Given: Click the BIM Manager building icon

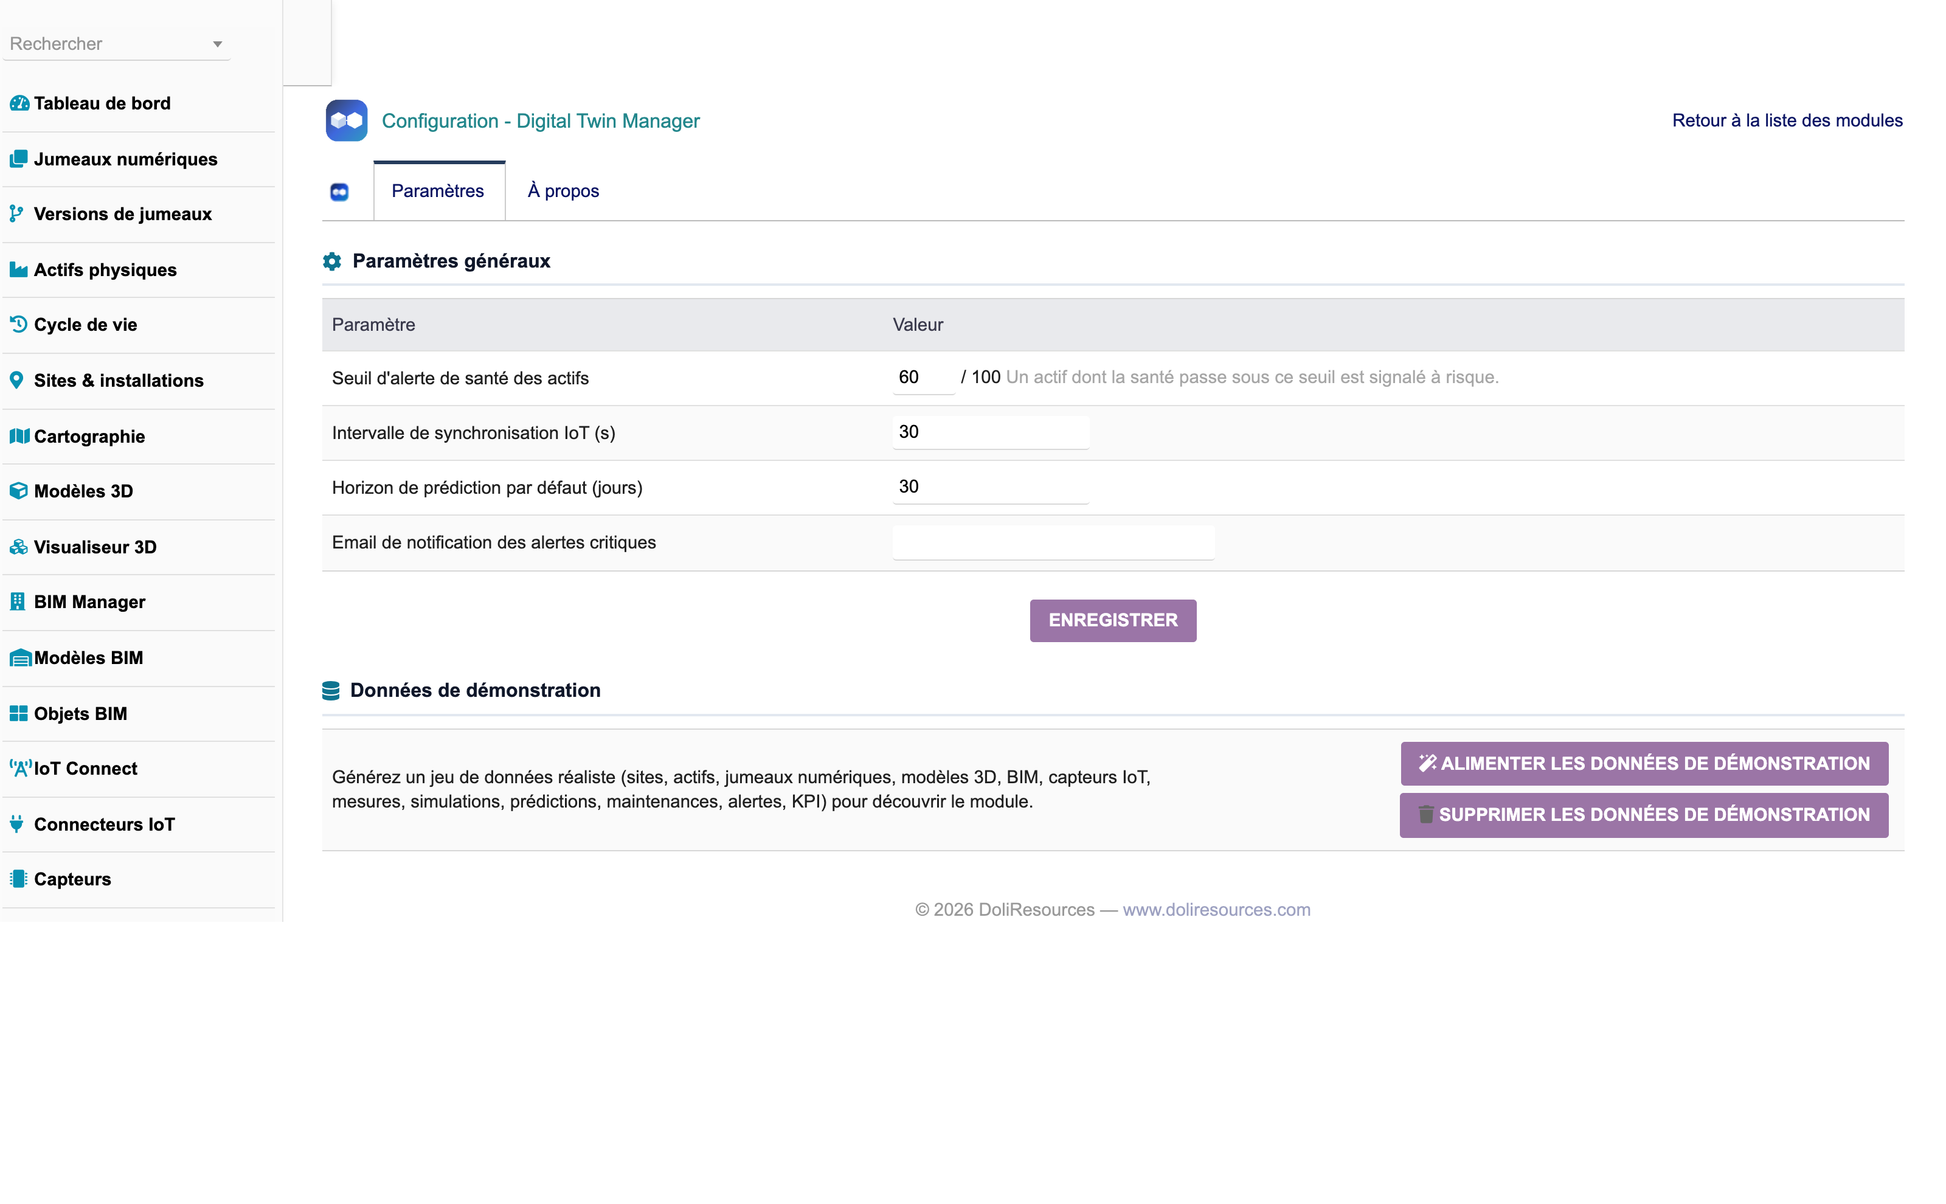Looking at the screenshot, I should pos(18,602).
